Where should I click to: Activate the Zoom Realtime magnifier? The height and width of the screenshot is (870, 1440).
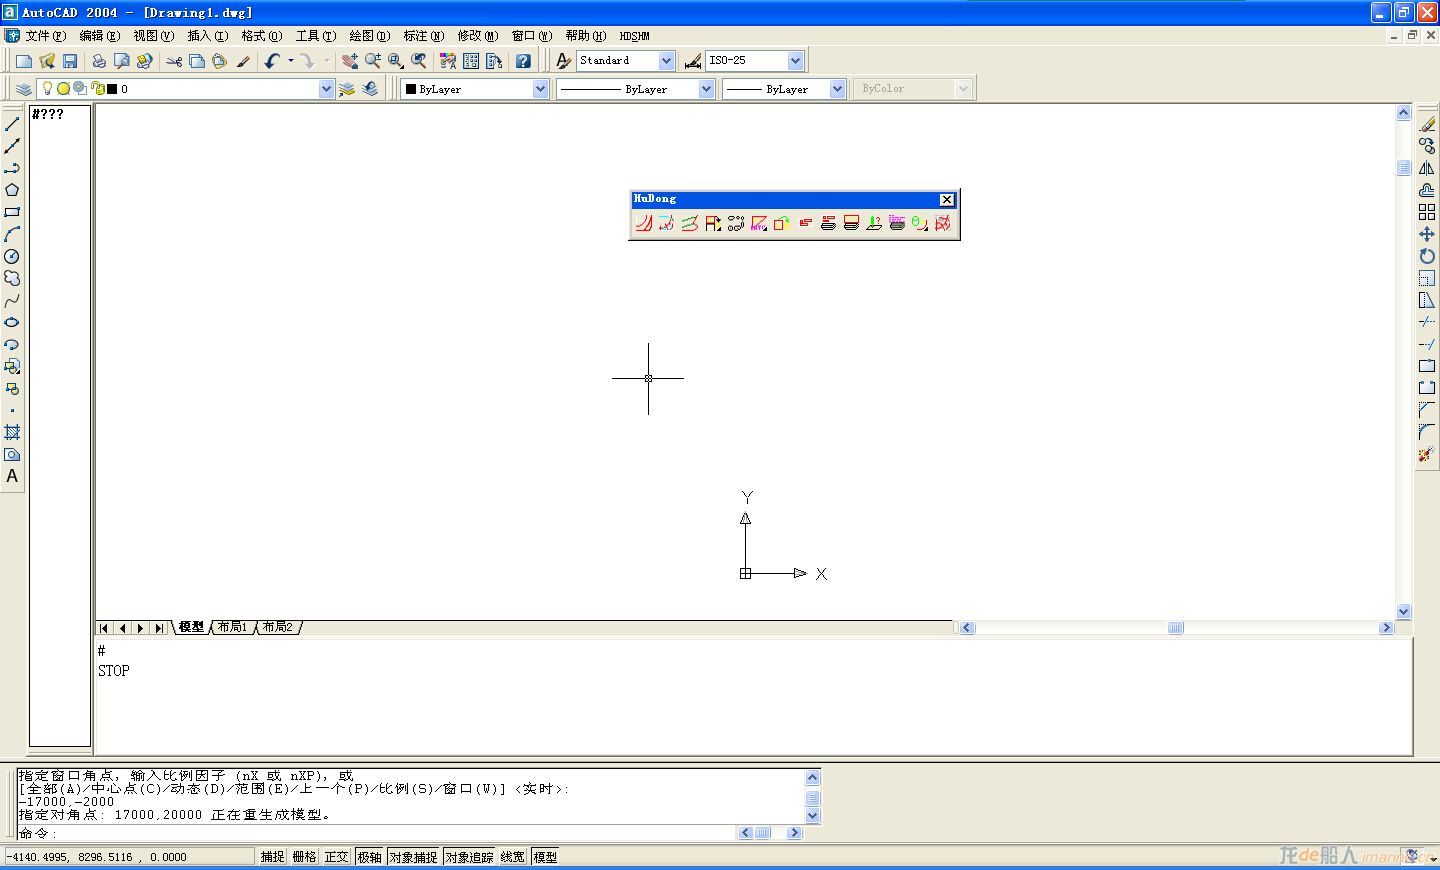click(x=373, y=61)
